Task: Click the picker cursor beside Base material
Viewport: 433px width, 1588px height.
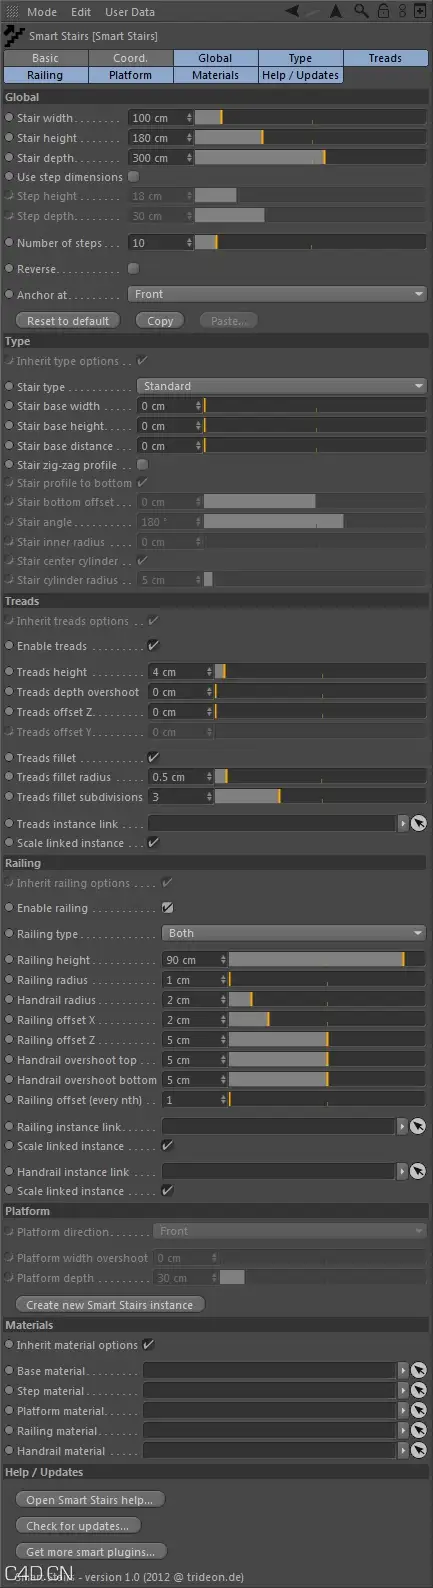Action: [x=418, y=1371]
